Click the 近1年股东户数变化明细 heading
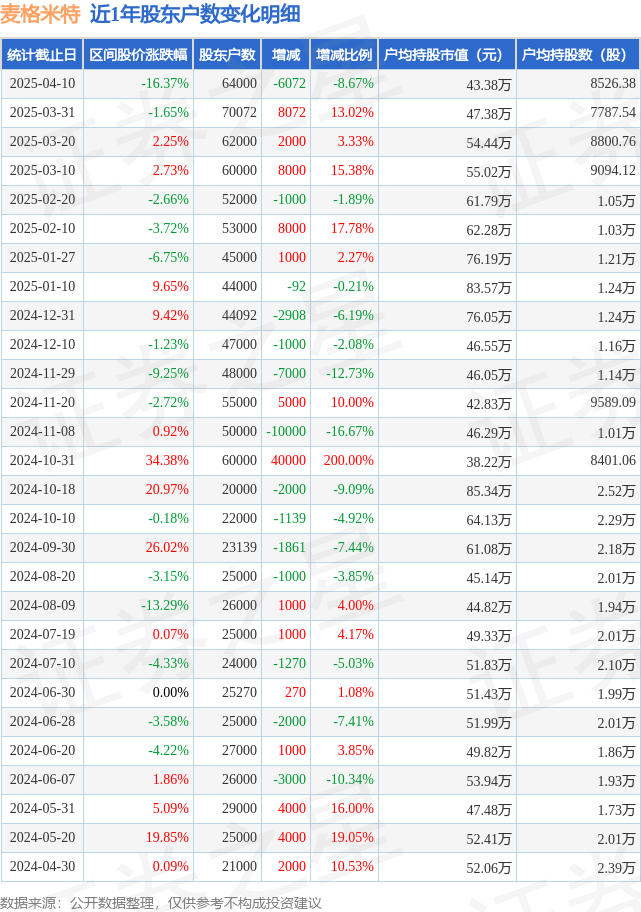This screenshot has height=912, width=641. tap(195, 14)
